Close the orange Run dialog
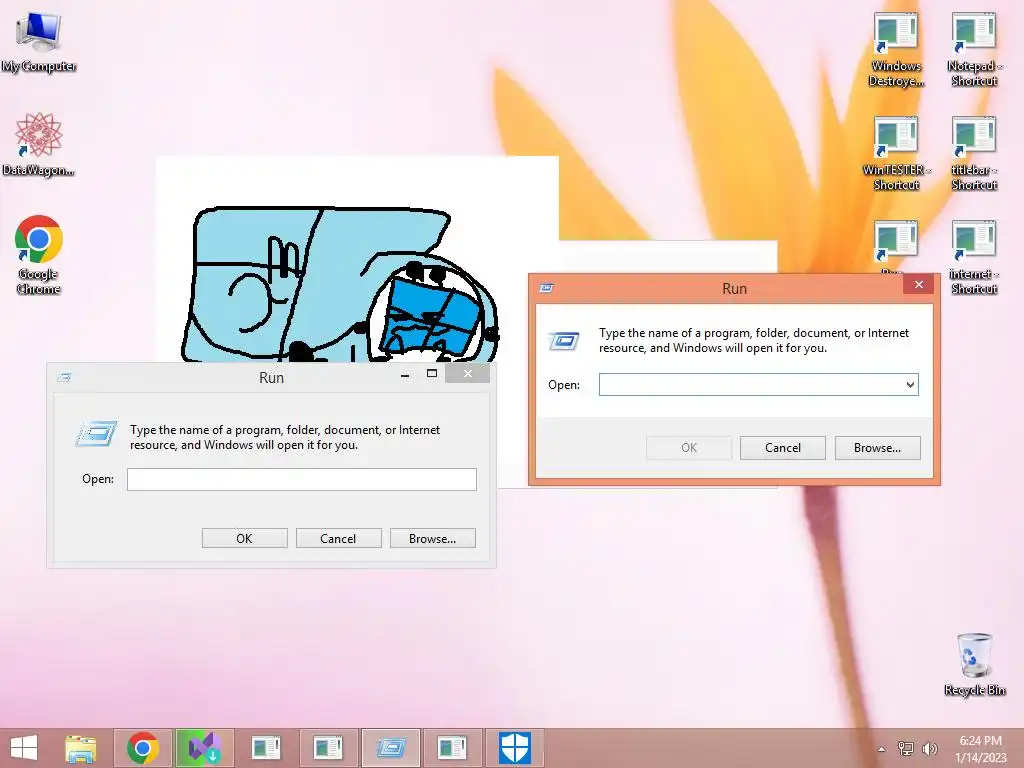This screenshot has height=768, width=1024. (919, 285)
